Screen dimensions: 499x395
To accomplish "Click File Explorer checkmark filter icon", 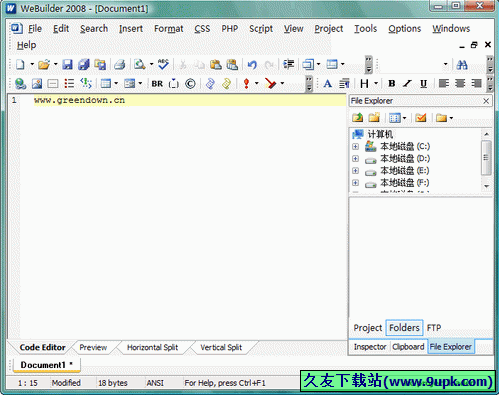I will point(421,118).
